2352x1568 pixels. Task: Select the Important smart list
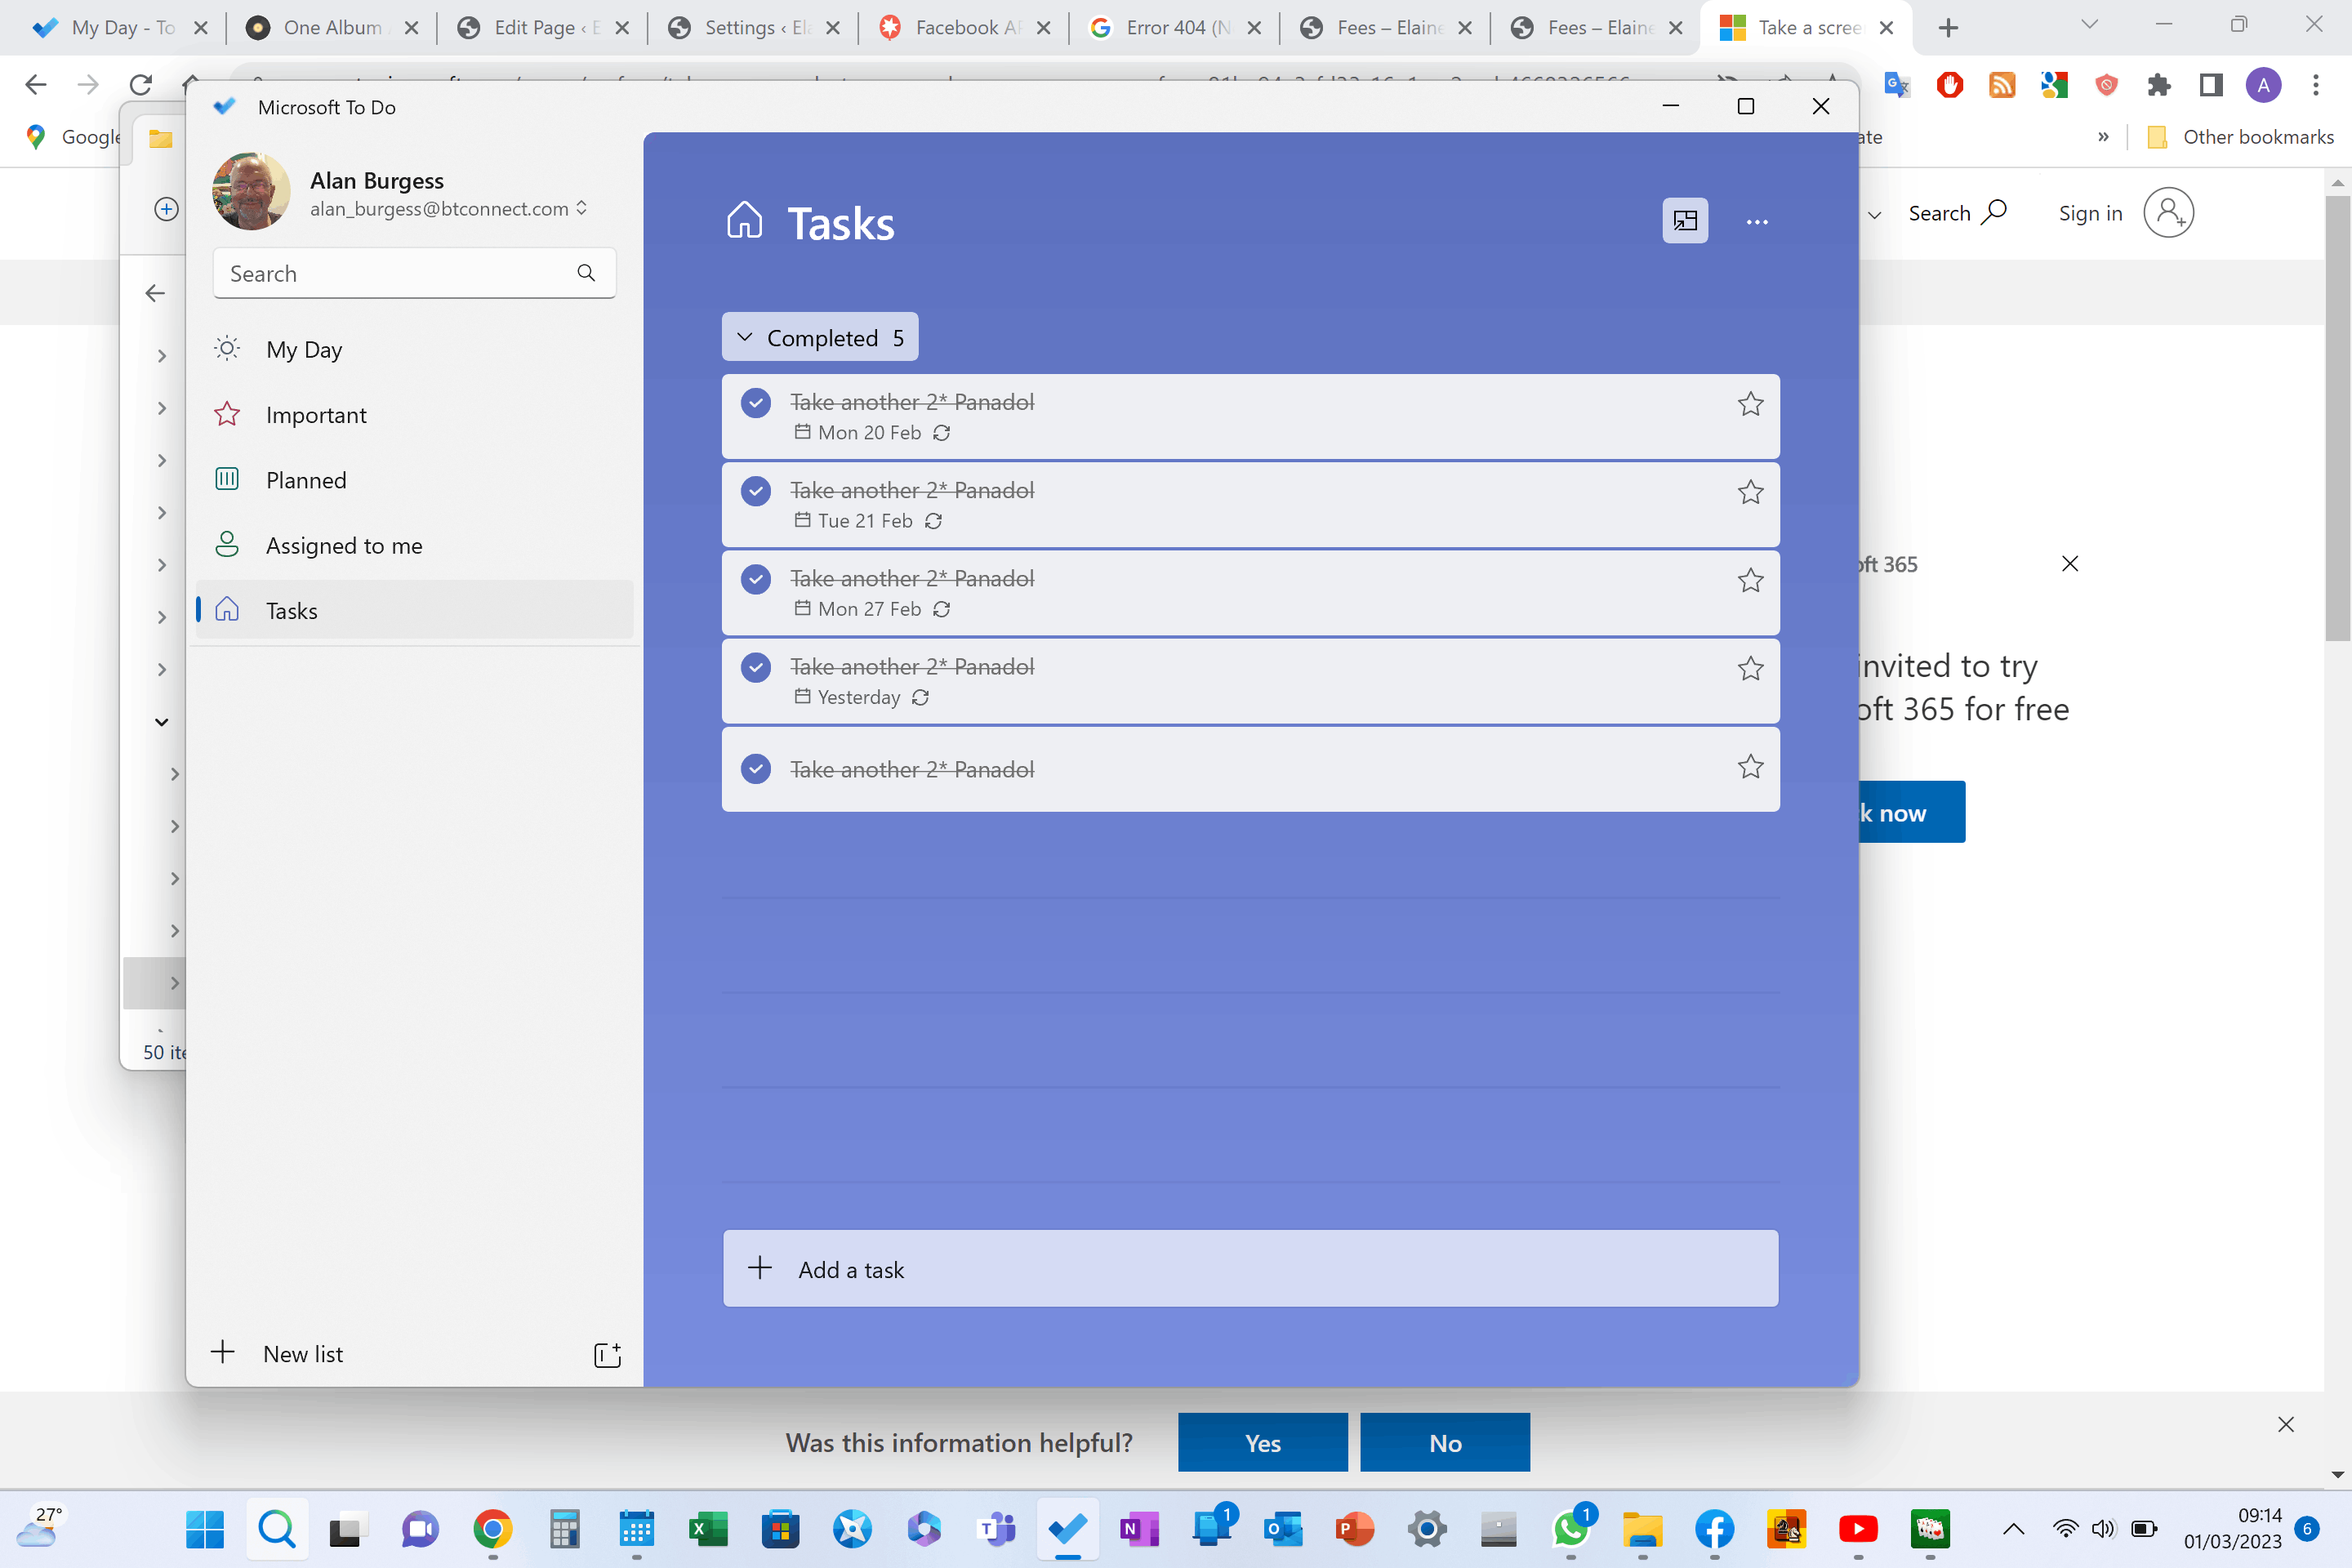tap(316, 414)
